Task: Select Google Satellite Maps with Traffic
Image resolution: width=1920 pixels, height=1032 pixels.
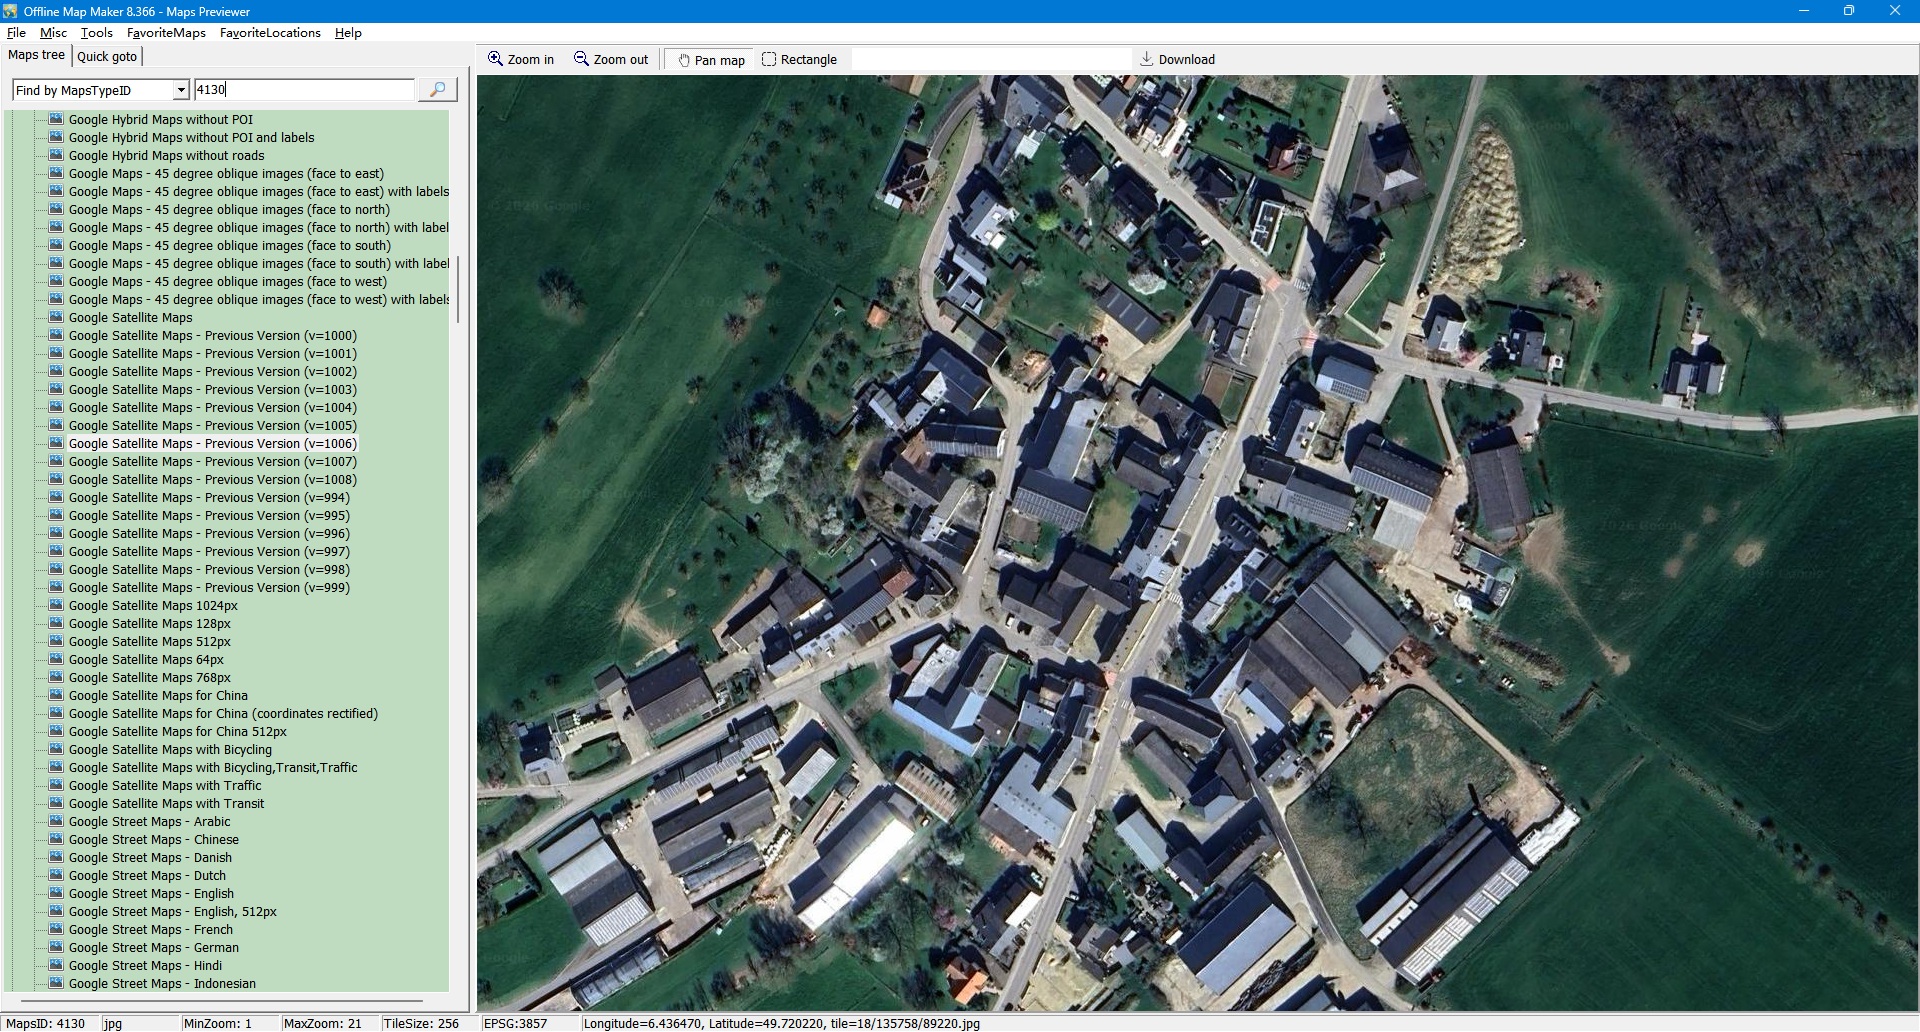Action: pyautogui.click(x=164, y=786)
